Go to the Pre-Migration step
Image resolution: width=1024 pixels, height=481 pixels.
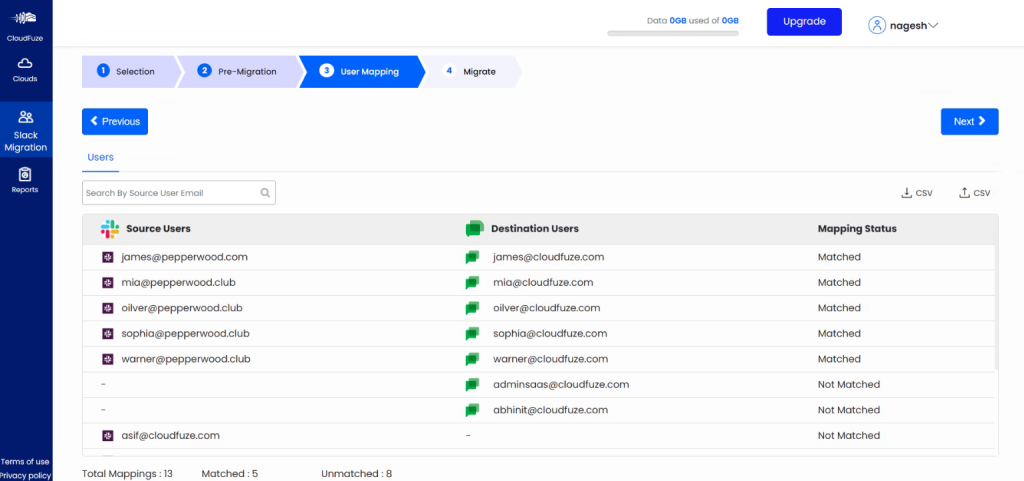(238, 72)
